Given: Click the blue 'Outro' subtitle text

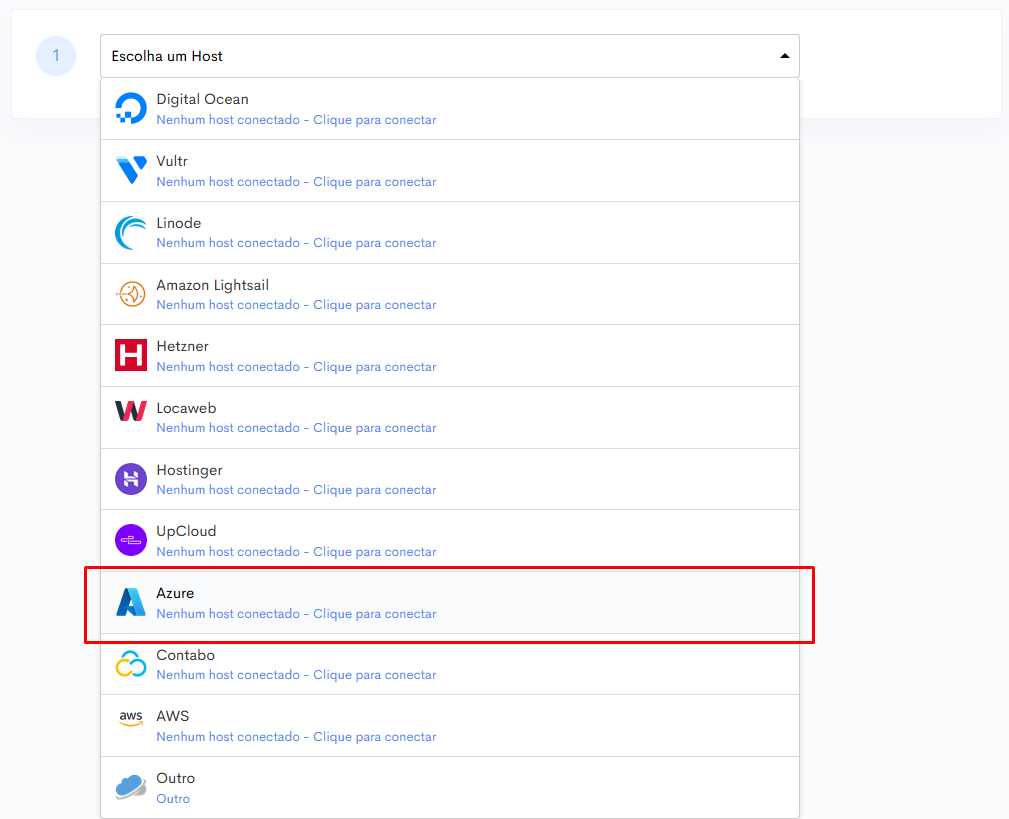Looking at the screenshot, I should click(x=173, y=798).
